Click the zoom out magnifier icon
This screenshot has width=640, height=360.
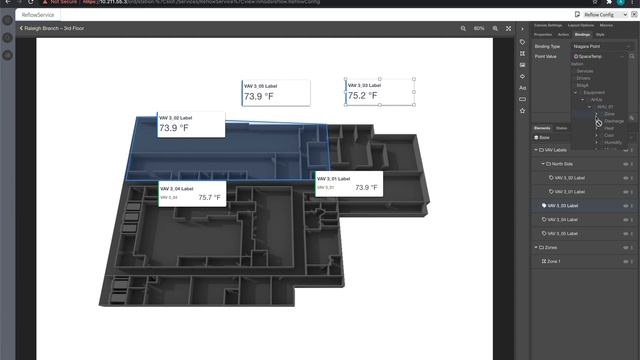pos(463,29)
